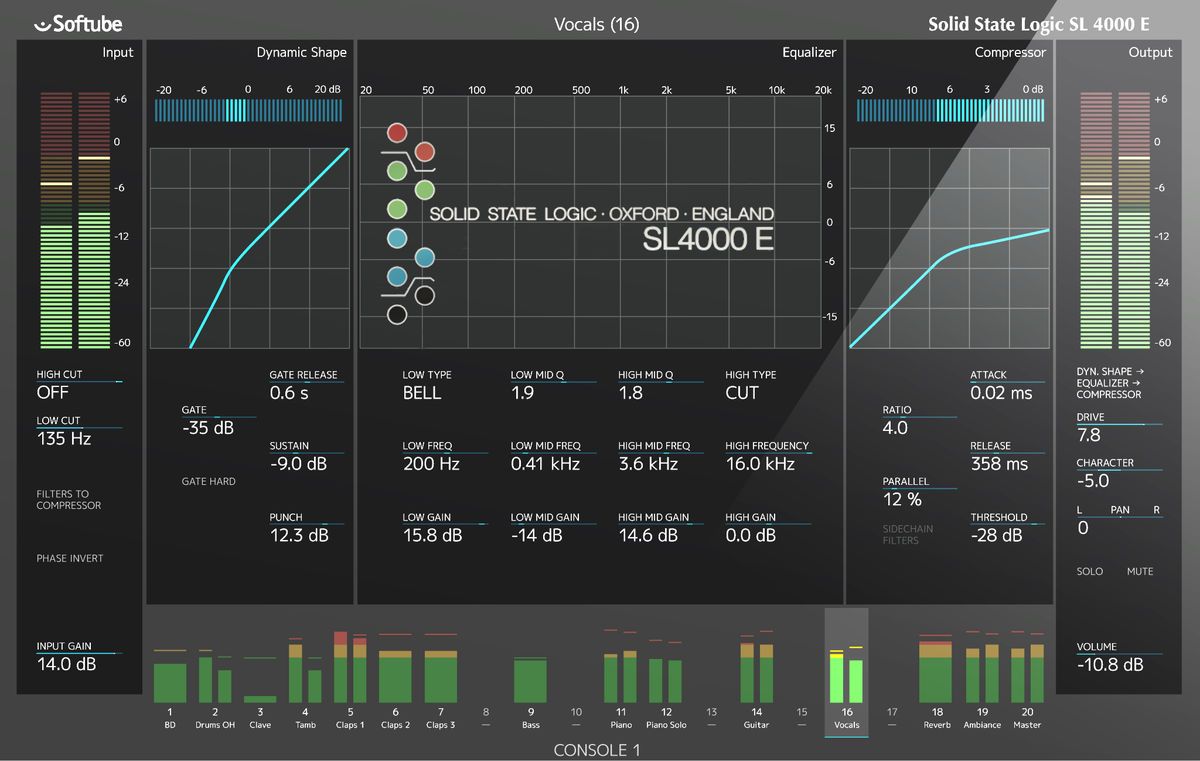
Task: Click the Pan 0 value
Action: pos(1082,528)
